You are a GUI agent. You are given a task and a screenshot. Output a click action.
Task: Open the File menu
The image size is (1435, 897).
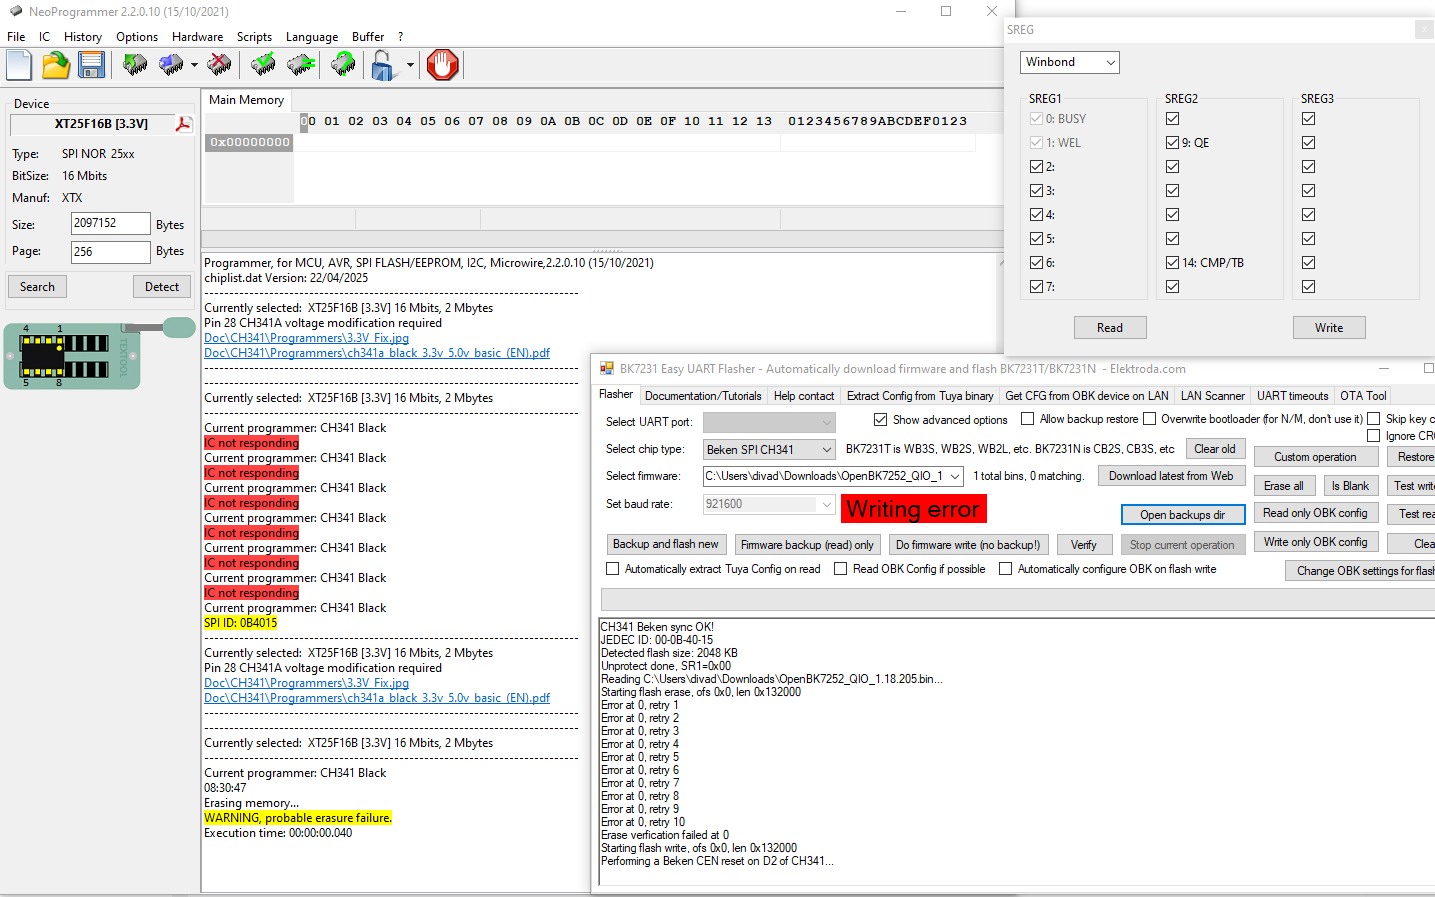(x=16, y=37)
